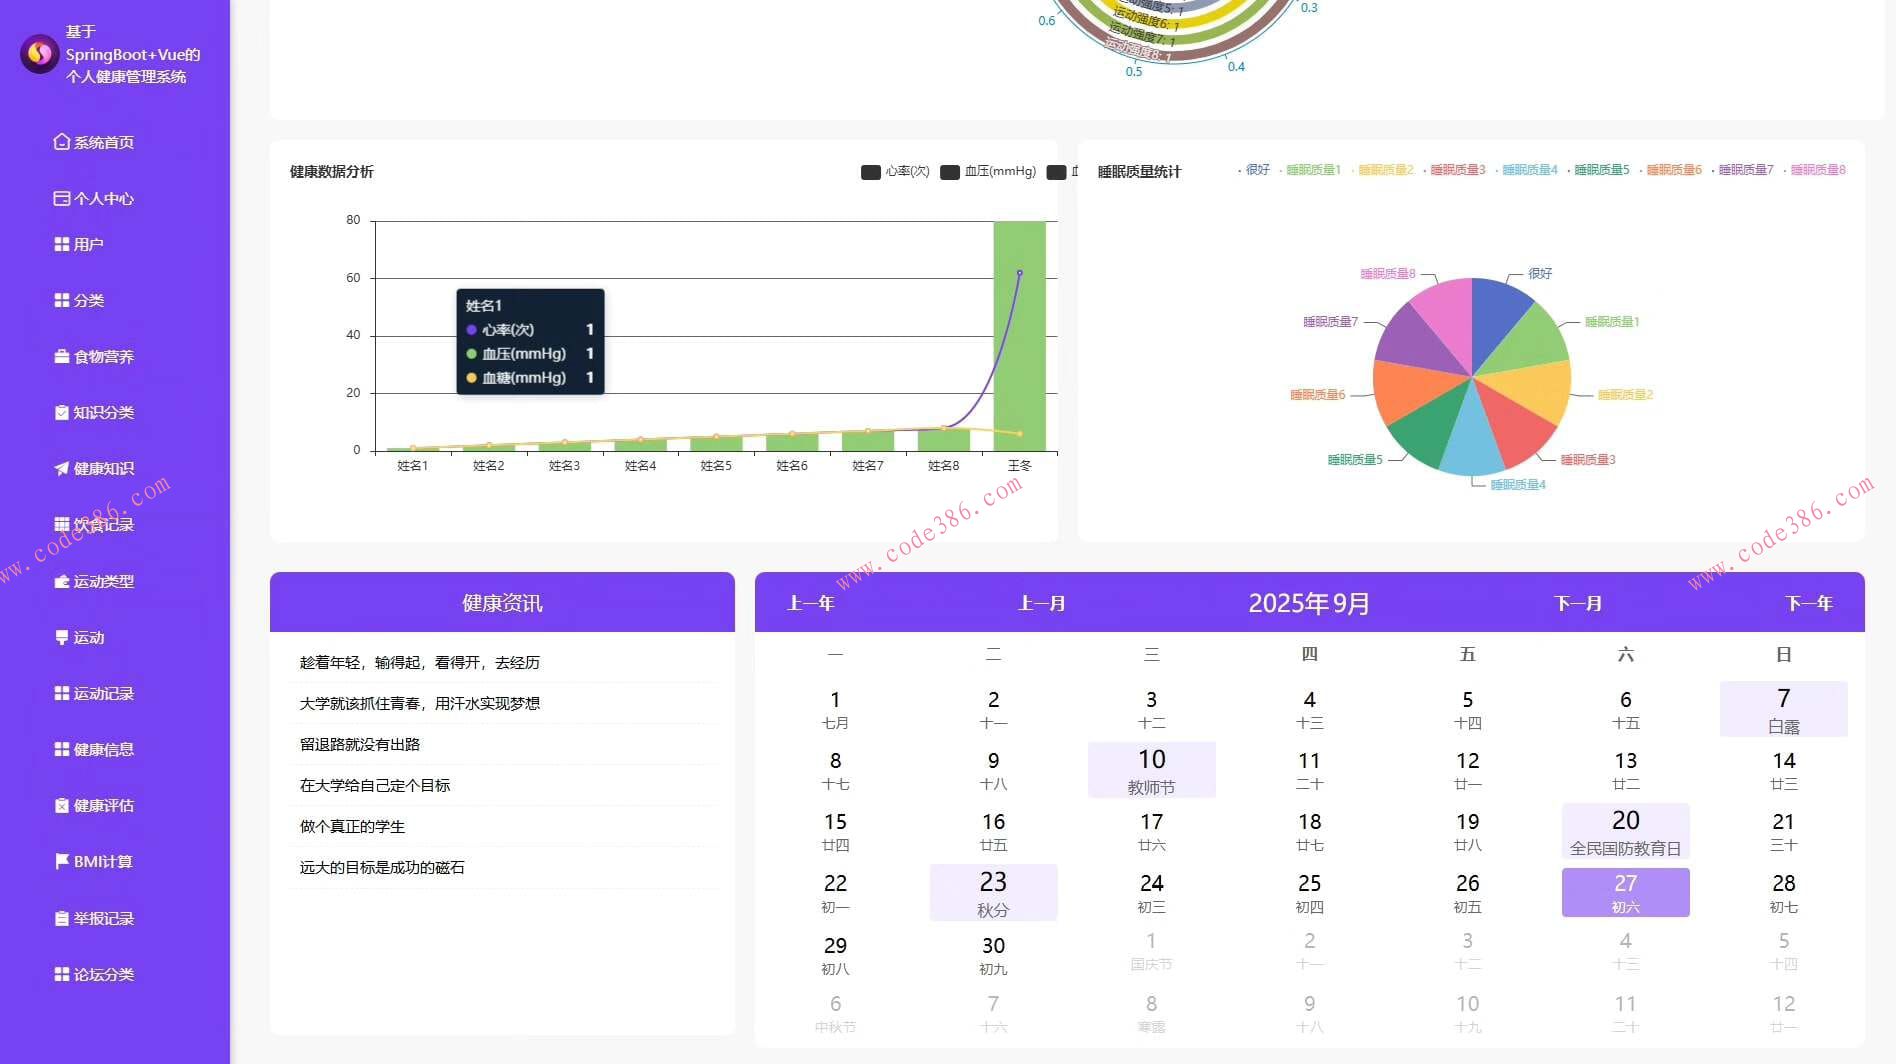
Task: Advance calendar with 下一月
Action: point(1578,603)
